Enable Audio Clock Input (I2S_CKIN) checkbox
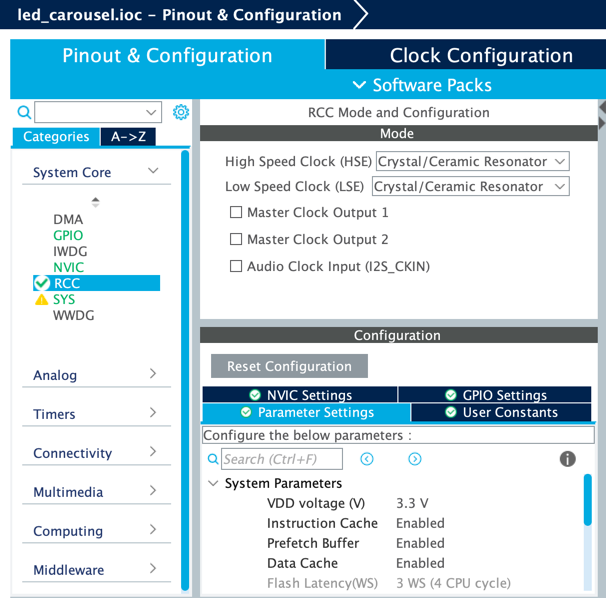The image size is (606, 598). point(236,266)
